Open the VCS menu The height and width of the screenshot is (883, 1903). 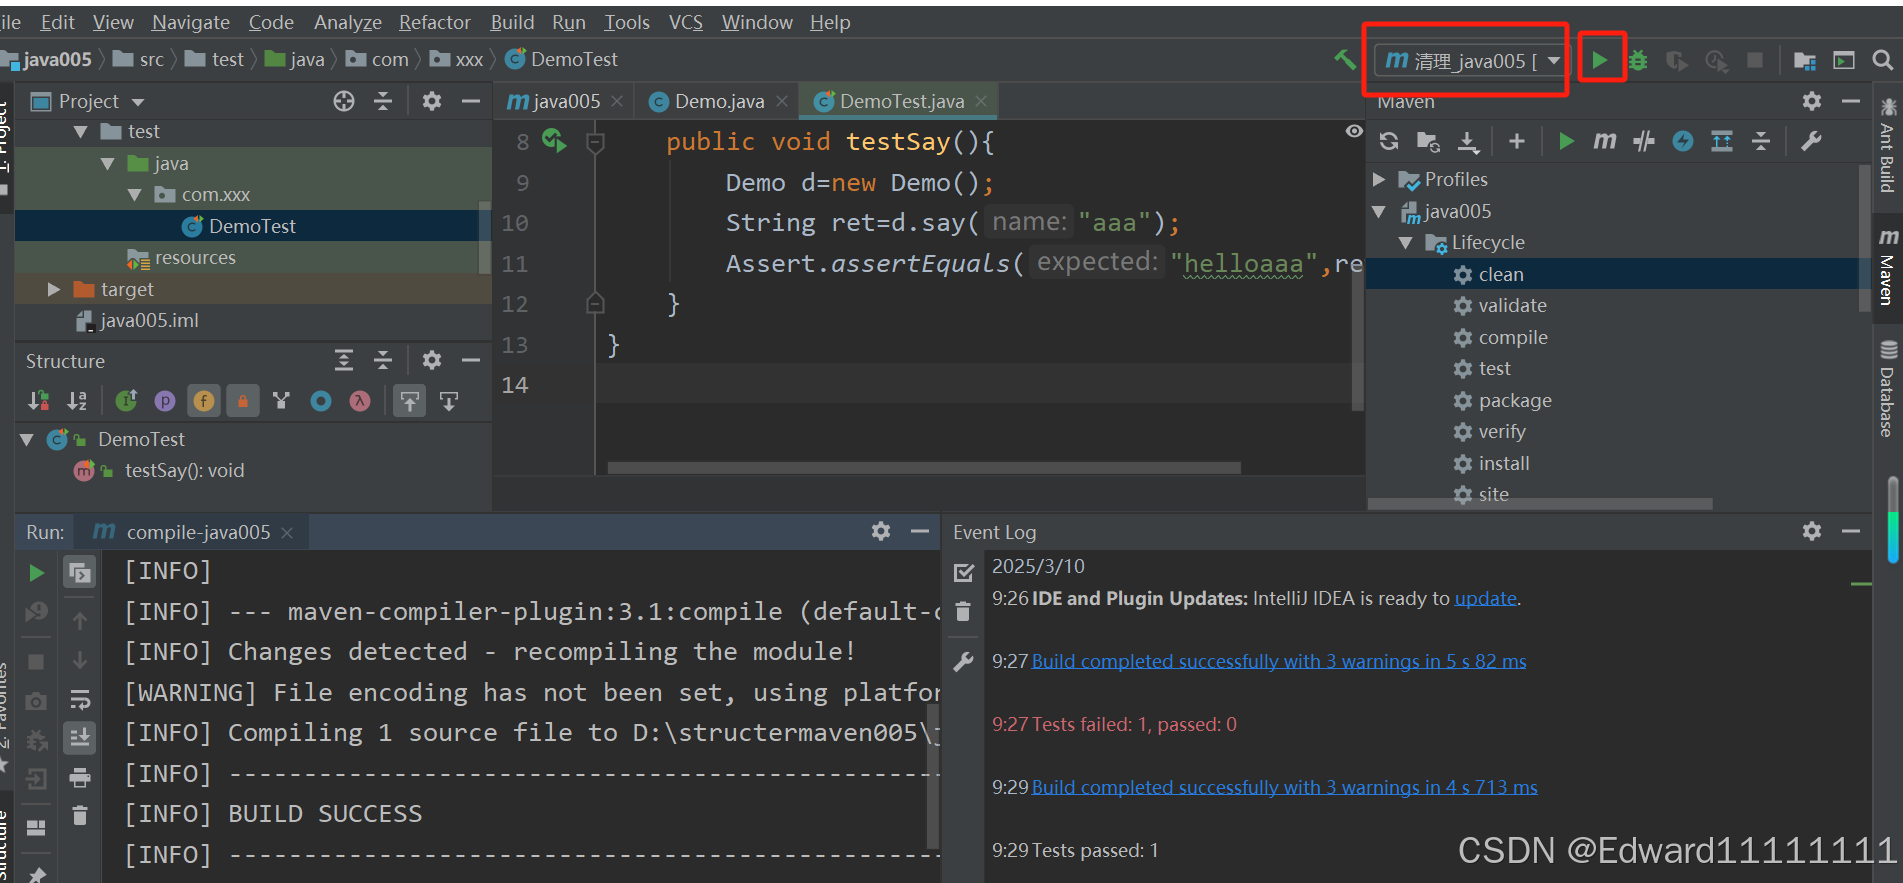coord(686,22)
